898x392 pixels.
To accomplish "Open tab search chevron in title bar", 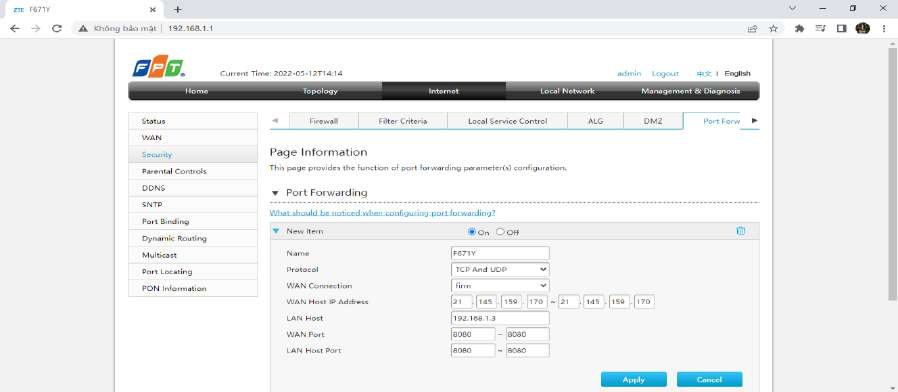I will click(793, 9).
